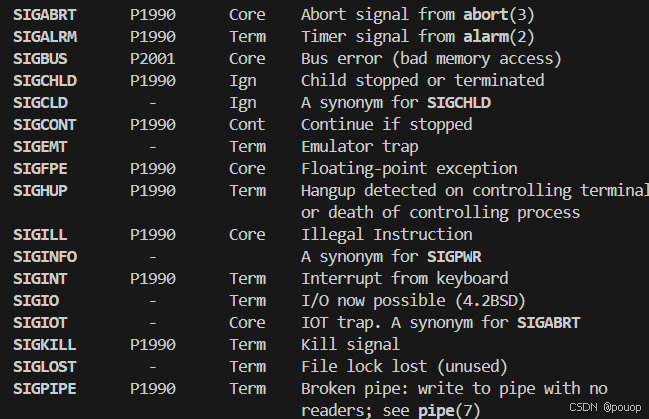
Task: Click bold SIGABRT in the SIGIOT description
Action: 549,323
